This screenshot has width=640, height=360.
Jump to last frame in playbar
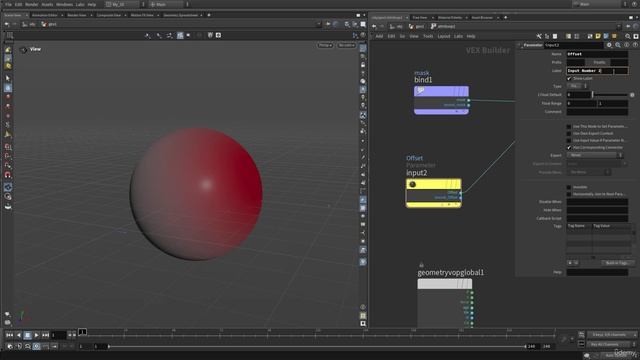[45, 335]
